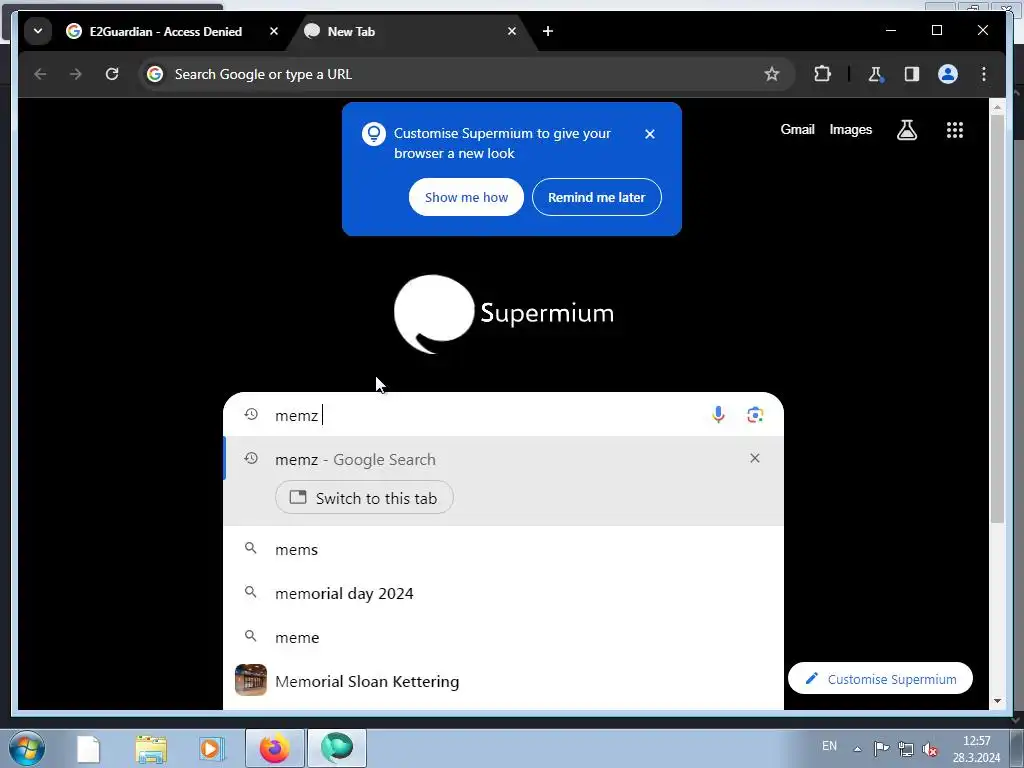Viewport: 1024px width, 768px height.
Task: Click the lightbulb icon in the blue popup
Action: [374, 135]
